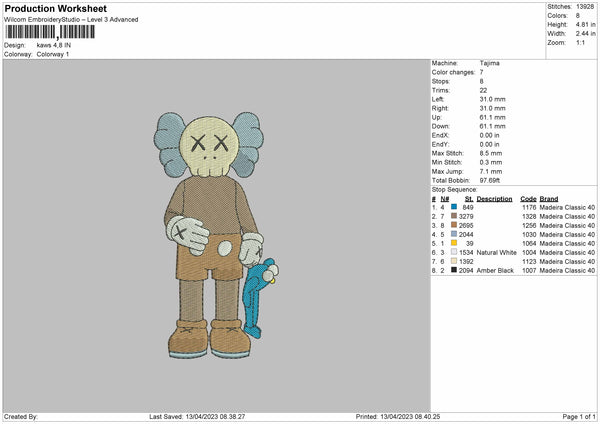Click the stitch count 2695 in row 3
This screenshot has height=424, width=600.
pyautogui.click(x=466, y=225)
